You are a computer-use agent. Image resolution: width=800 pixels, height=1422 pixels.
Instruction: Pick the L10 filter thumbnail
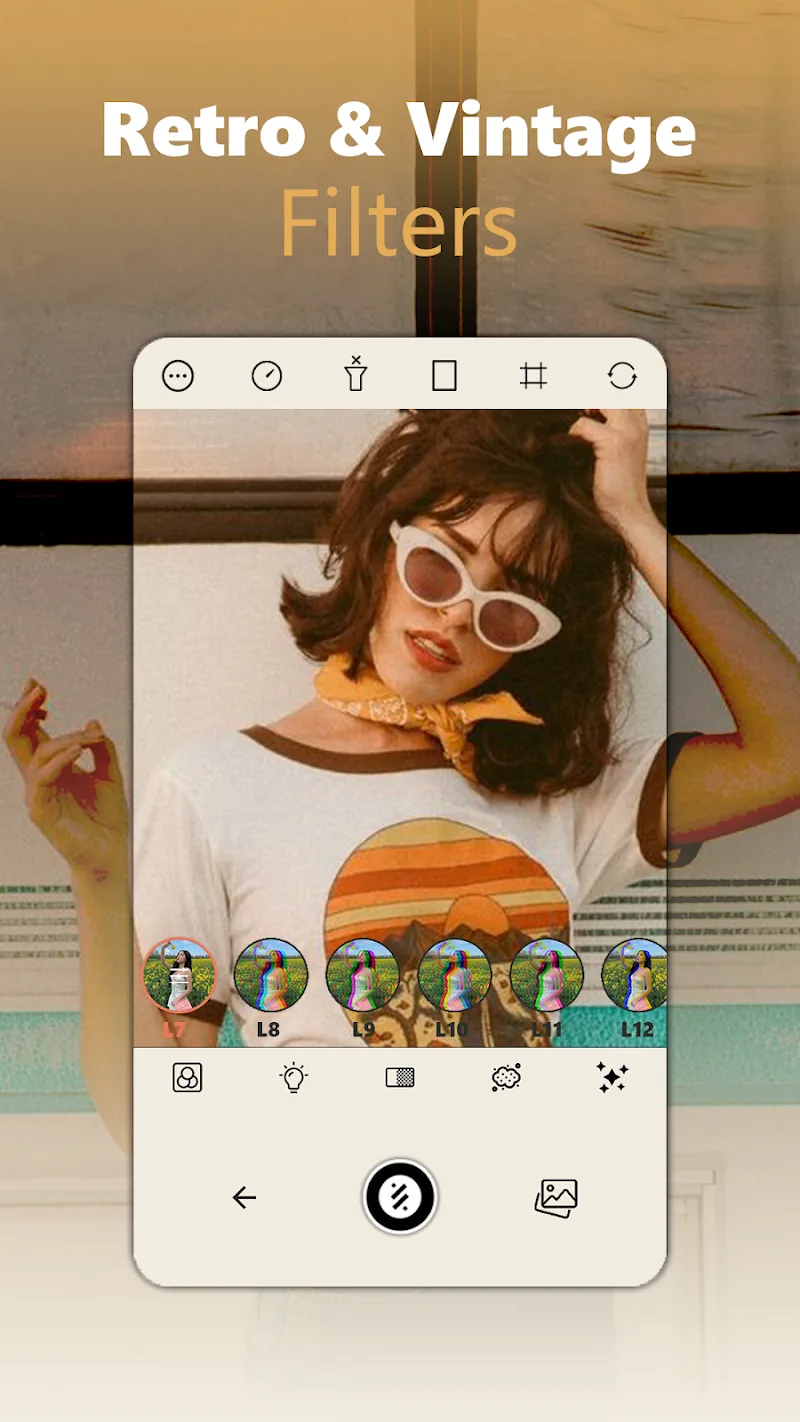tap(454, 975)
